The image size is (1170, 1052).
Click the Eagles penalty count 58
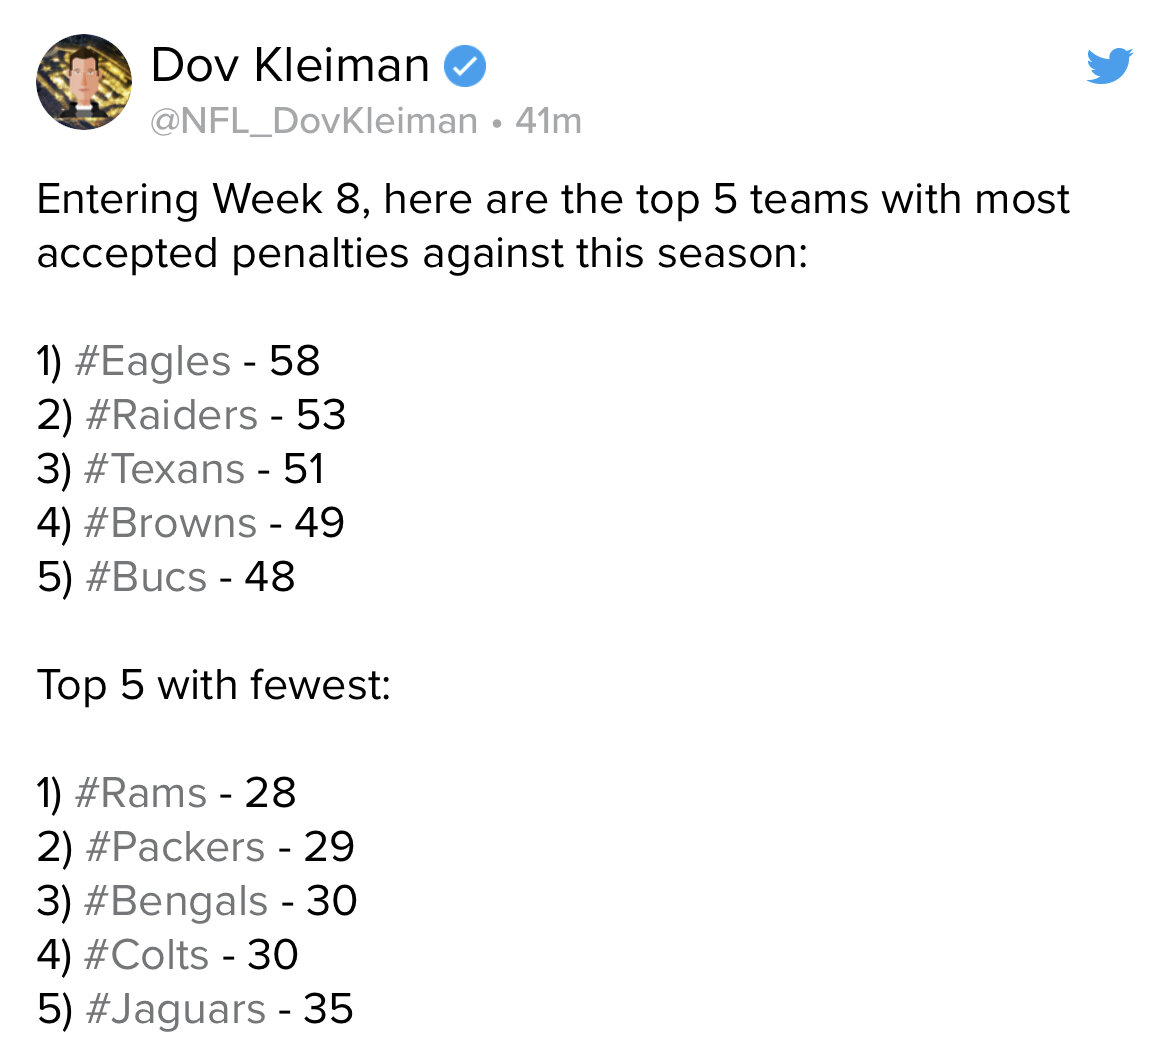[x=295, y=361]
